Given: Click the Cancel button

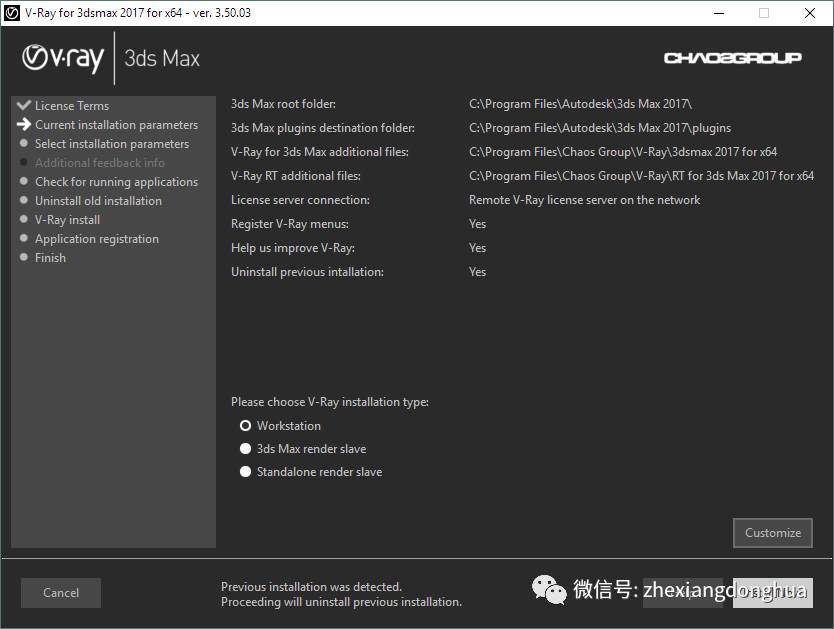Looking at the screenshot, I should pos(61,592).
